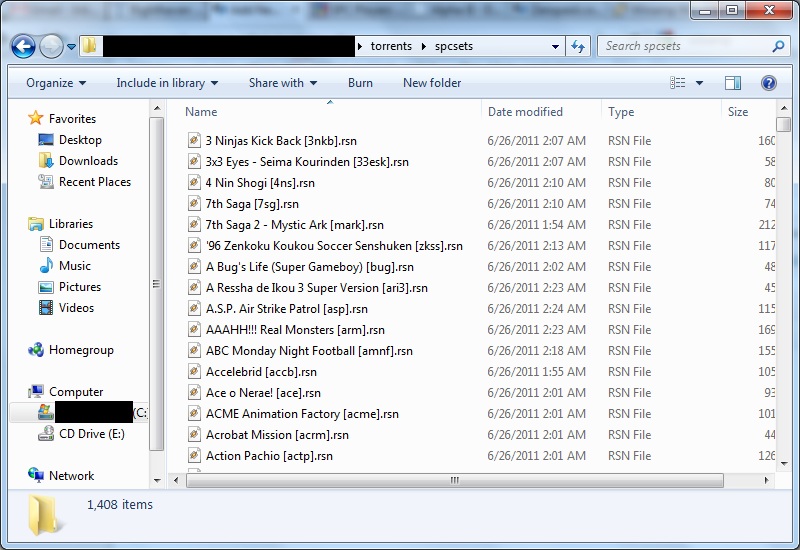Open the recent pages dropdown arrow

(71, 46)
